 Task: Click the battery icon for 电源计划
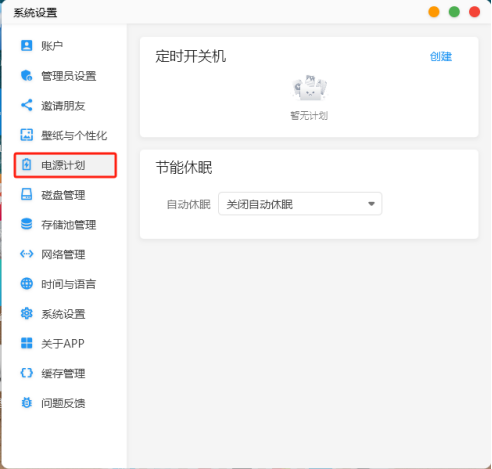pos(27,165)
